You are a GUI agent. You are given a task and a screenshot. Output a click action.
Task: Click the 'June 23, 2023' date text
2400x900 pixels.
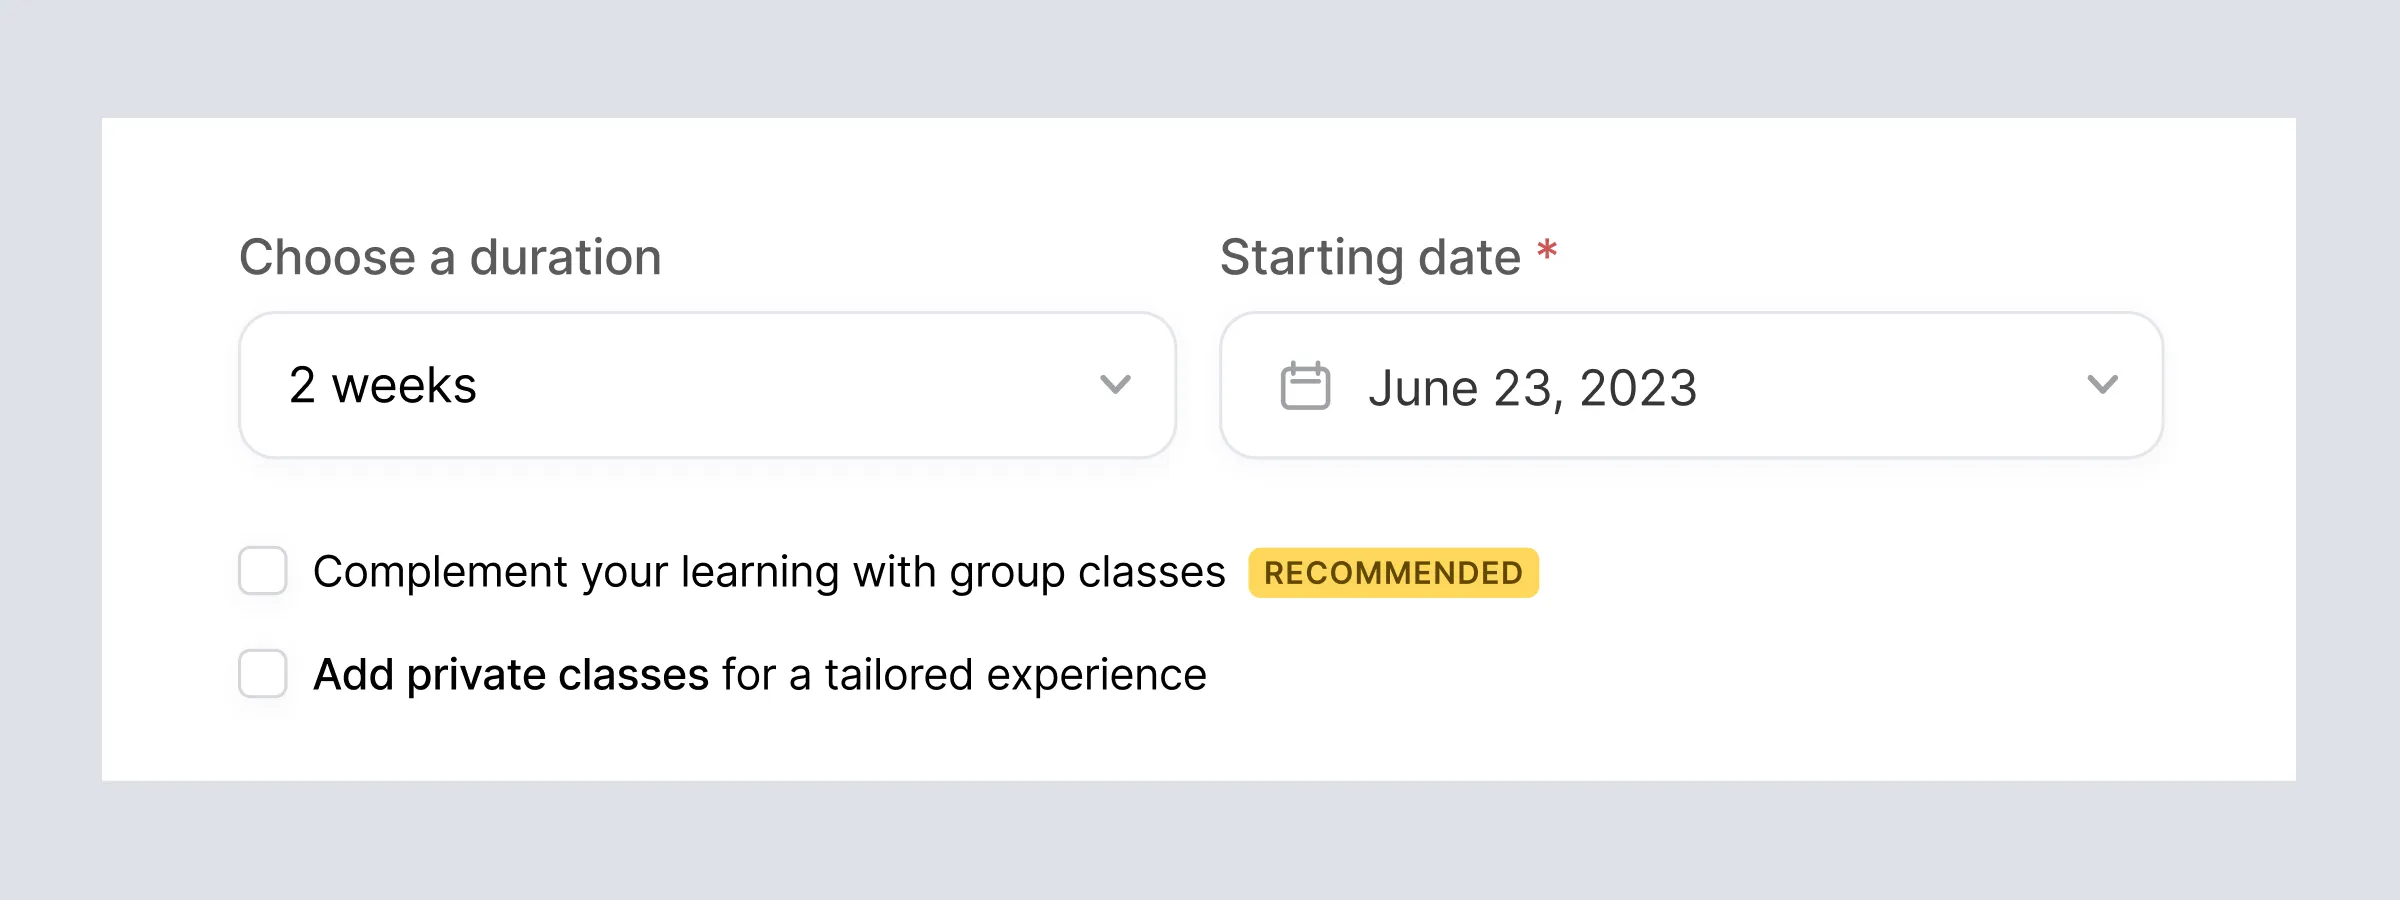click(x=1532, y=388)
